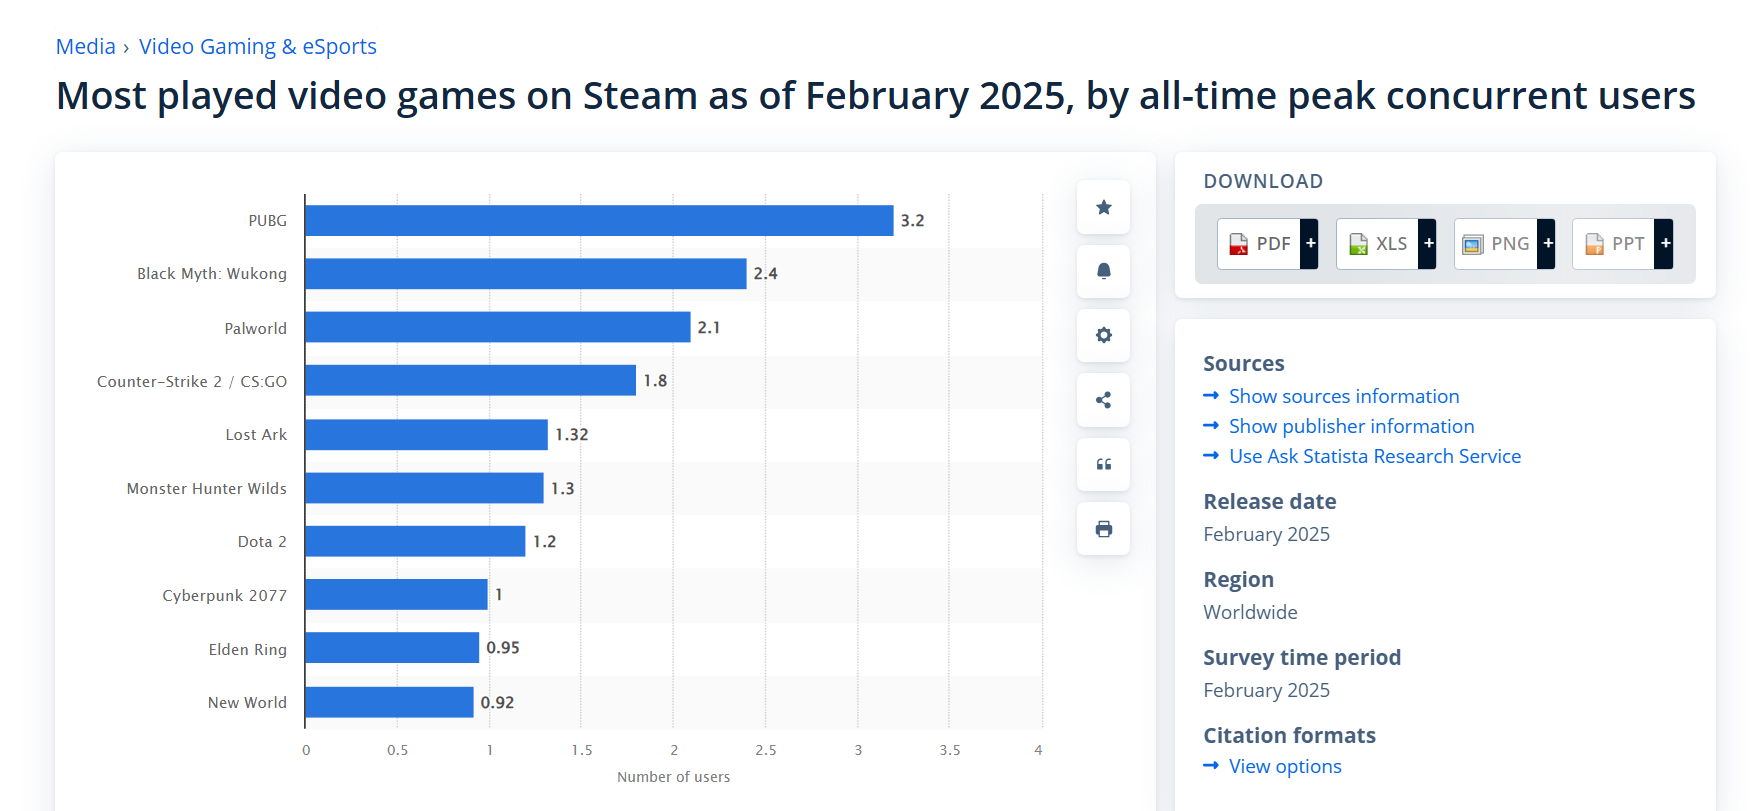The height and width of the screenshot is (811, 1763).
Task: Show sources information
Action: 1344,396
